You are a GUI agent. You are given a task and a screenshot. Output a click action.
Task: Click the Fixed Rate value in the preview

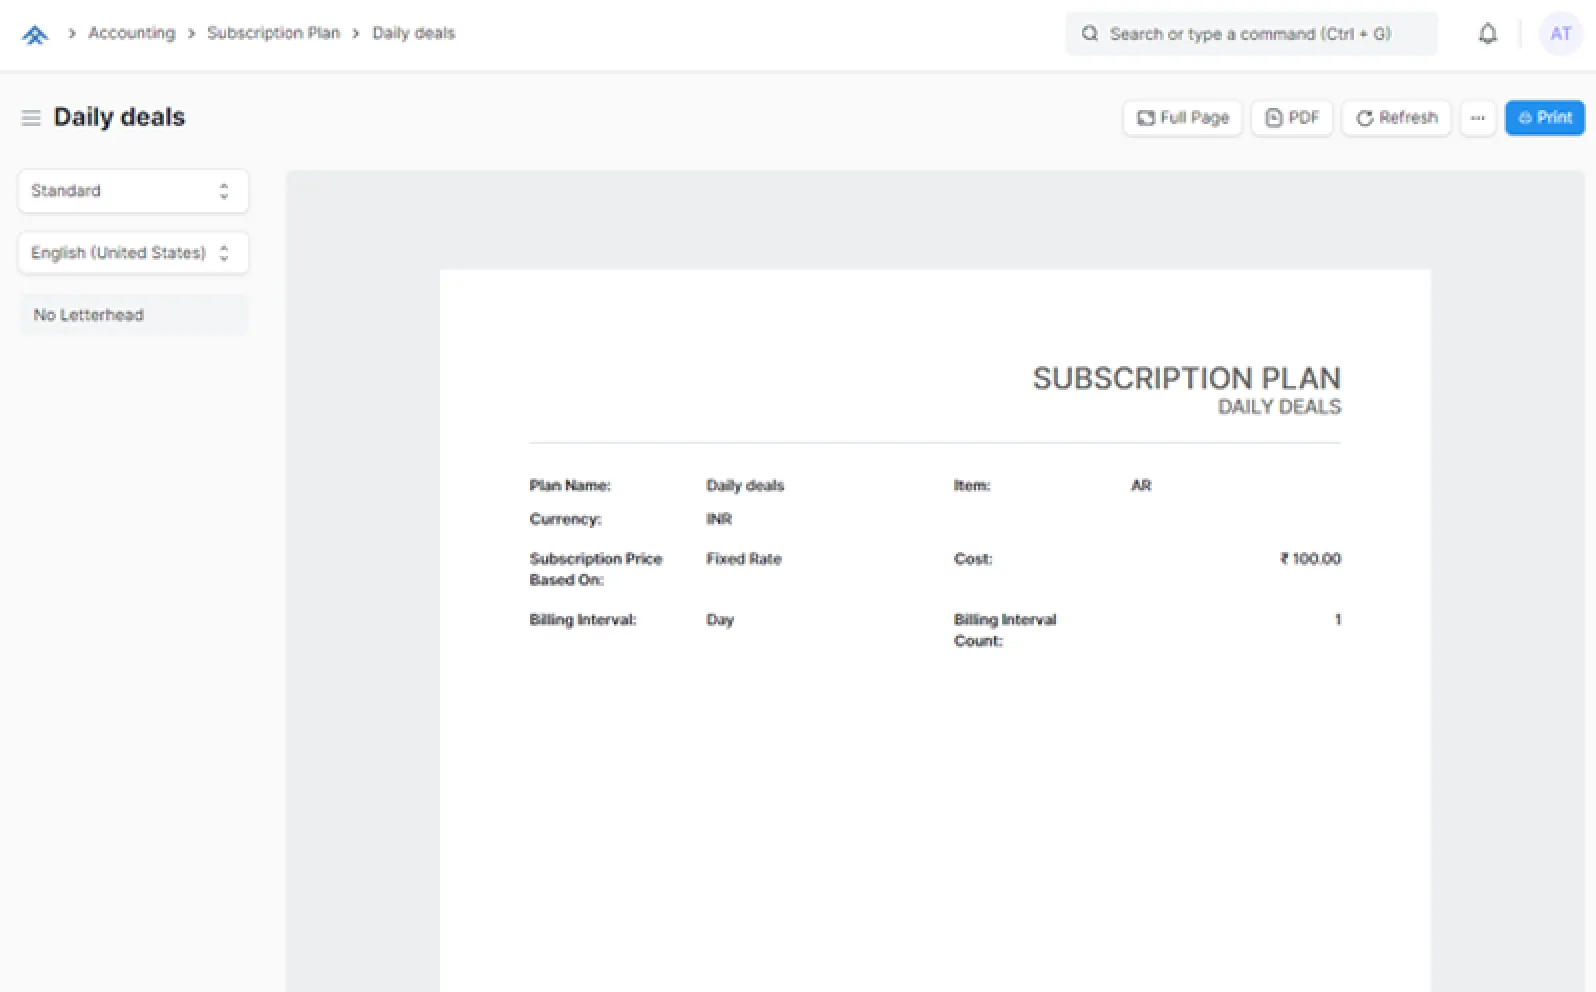(743, 559)
